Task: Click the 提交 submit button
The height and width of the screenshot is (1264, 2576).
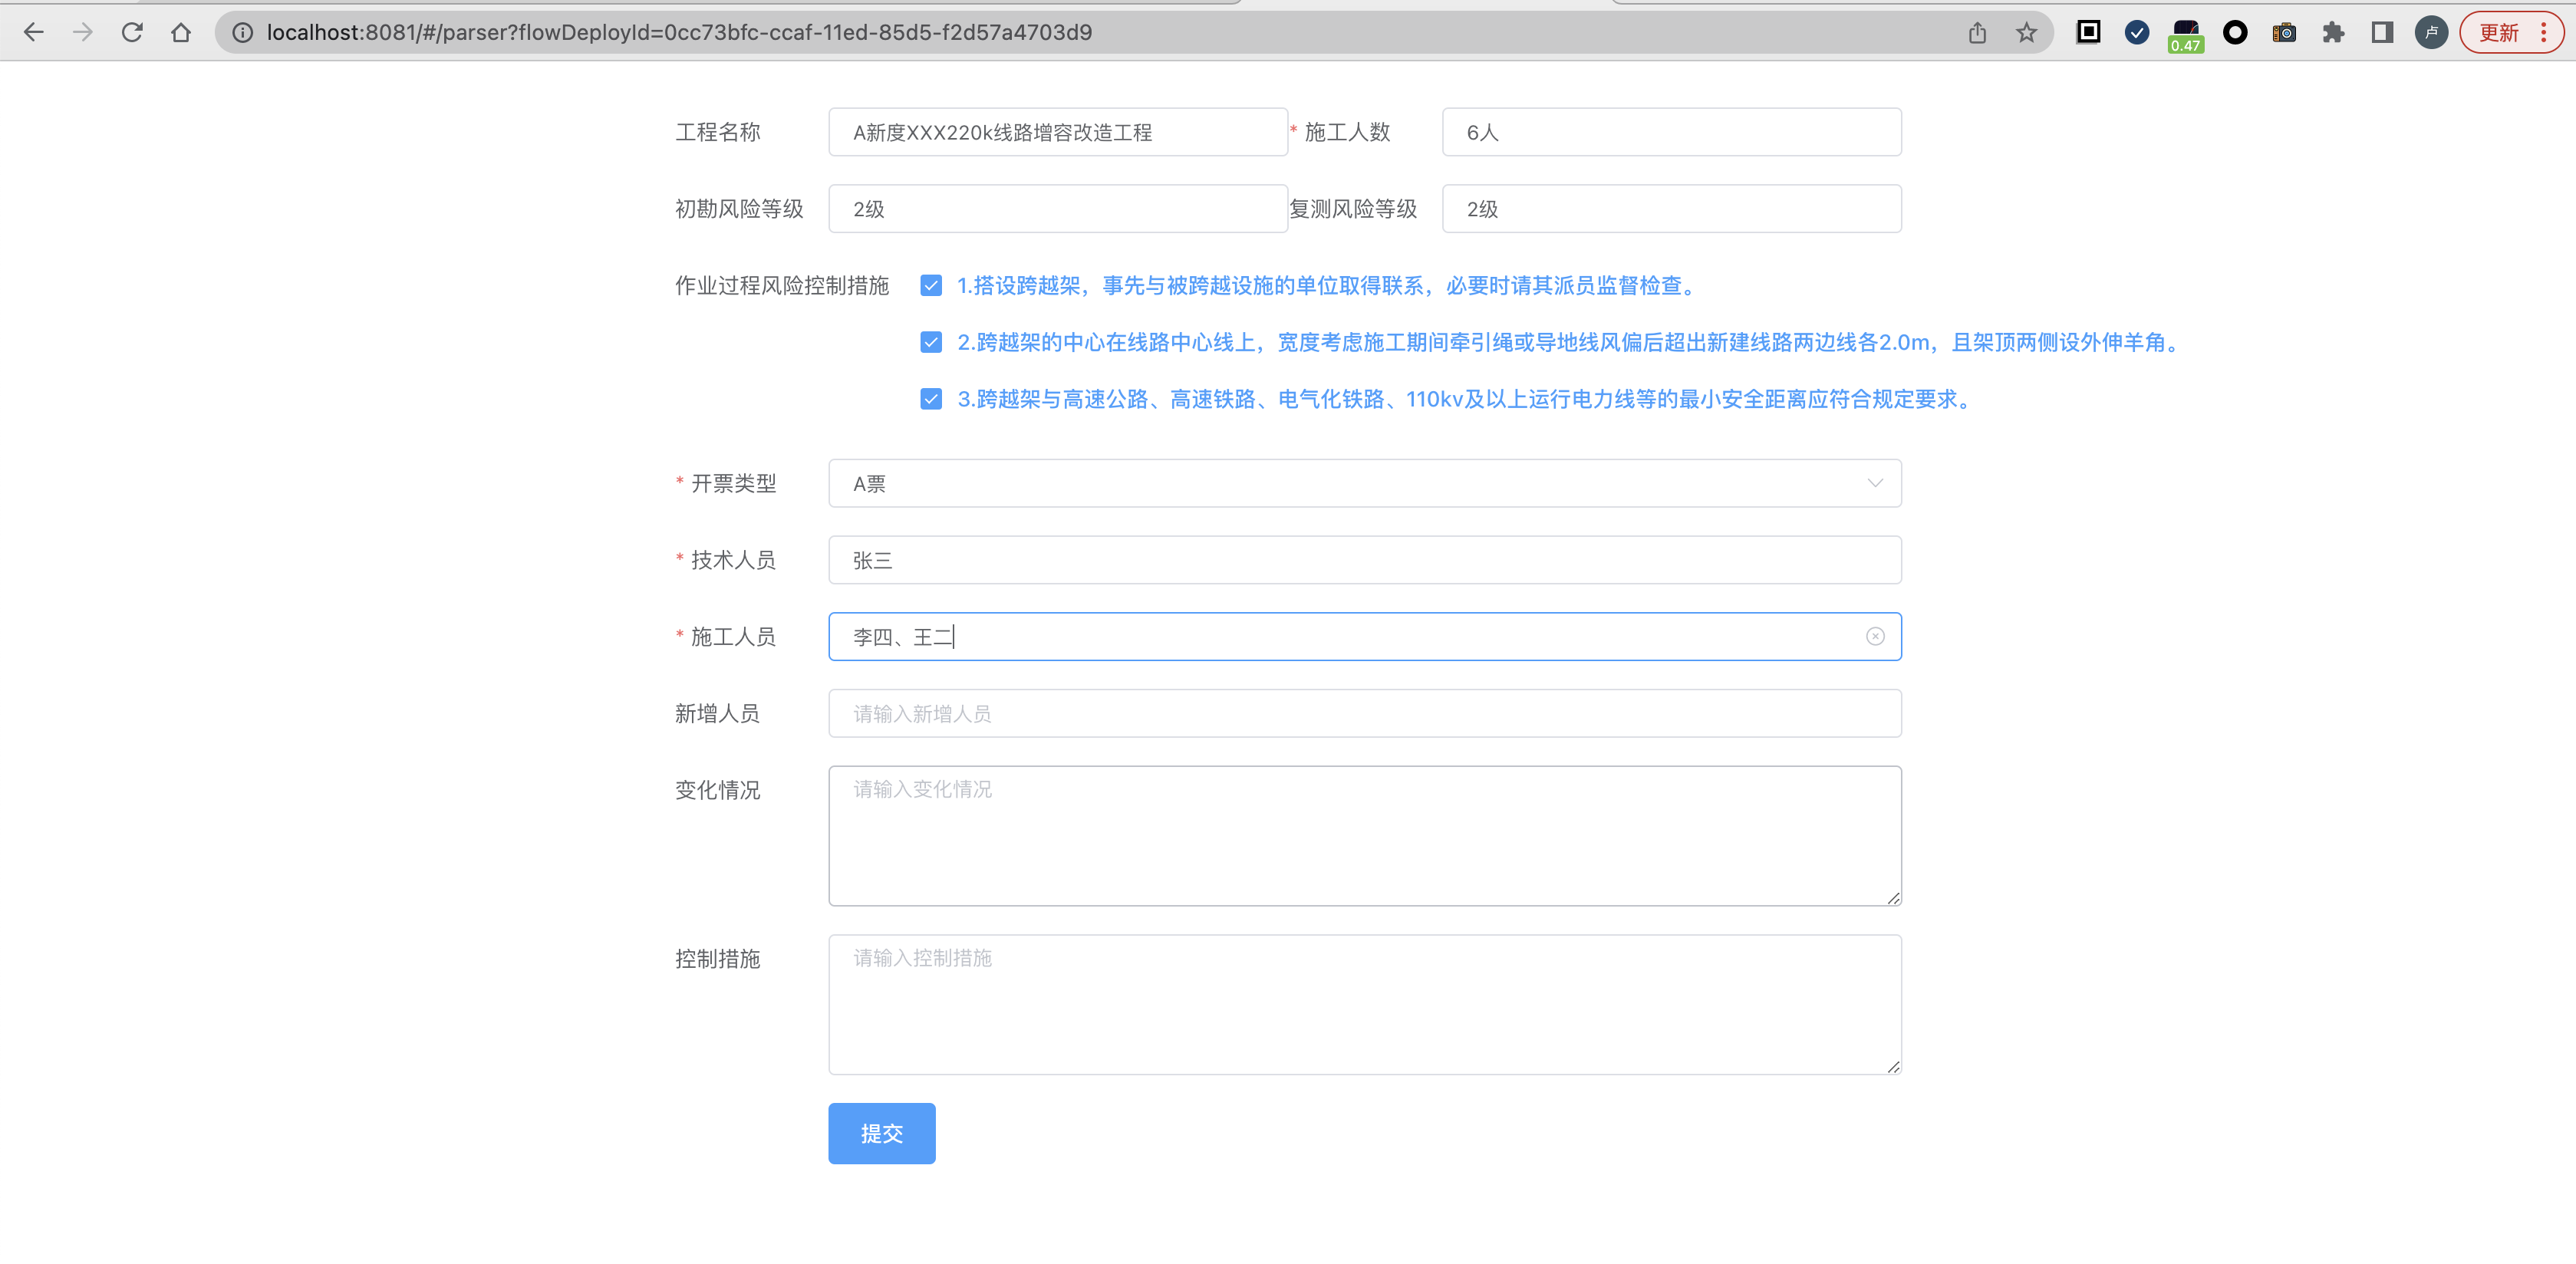Action: (881, 1133)
